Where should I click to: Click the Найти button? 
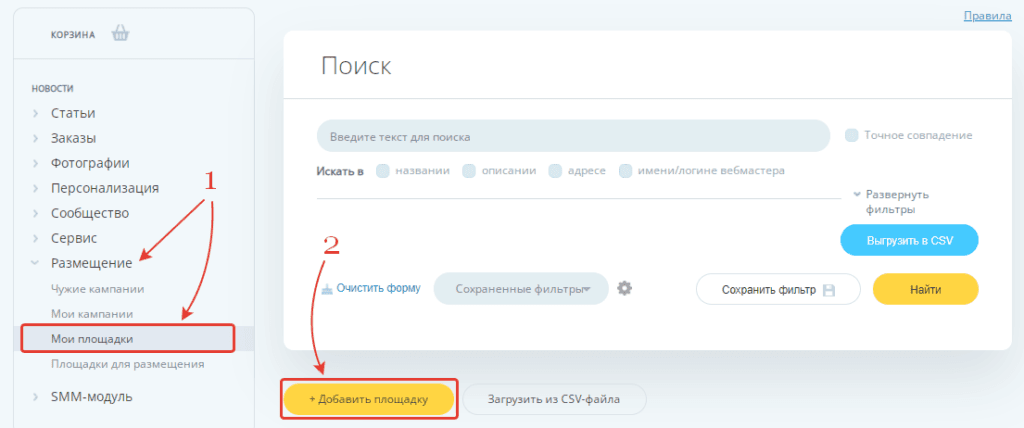(x=925, y=289)
